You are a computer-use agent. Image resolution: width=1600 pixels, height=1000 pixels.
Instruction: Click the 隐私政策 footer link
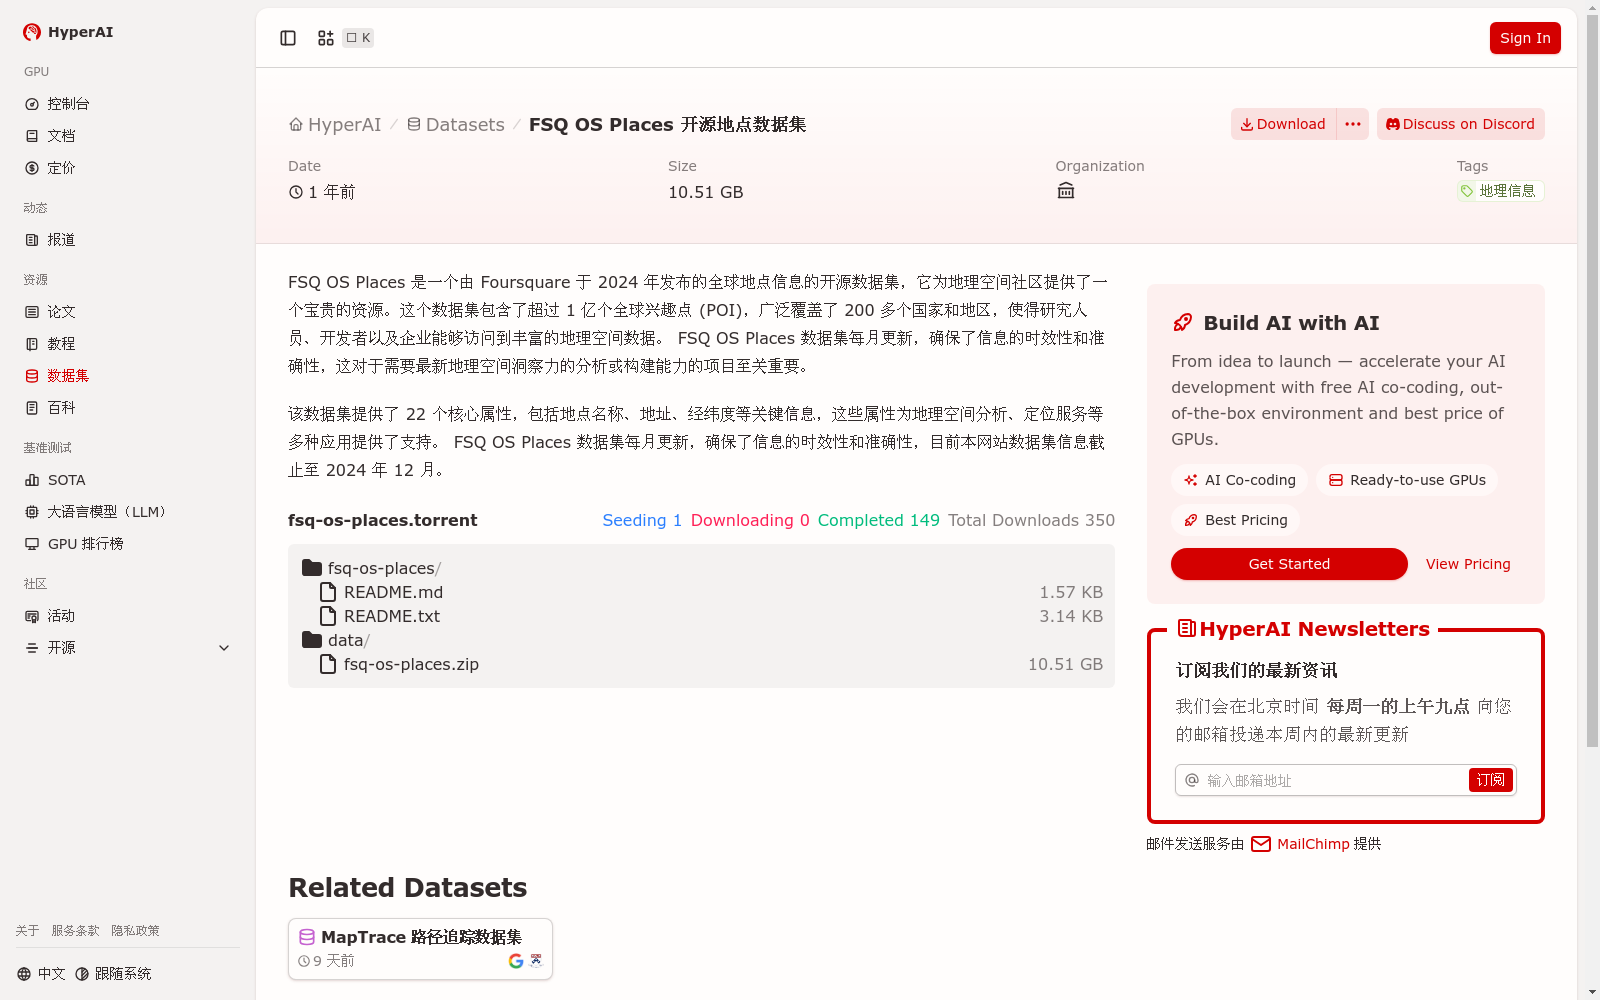pos(135,931)
